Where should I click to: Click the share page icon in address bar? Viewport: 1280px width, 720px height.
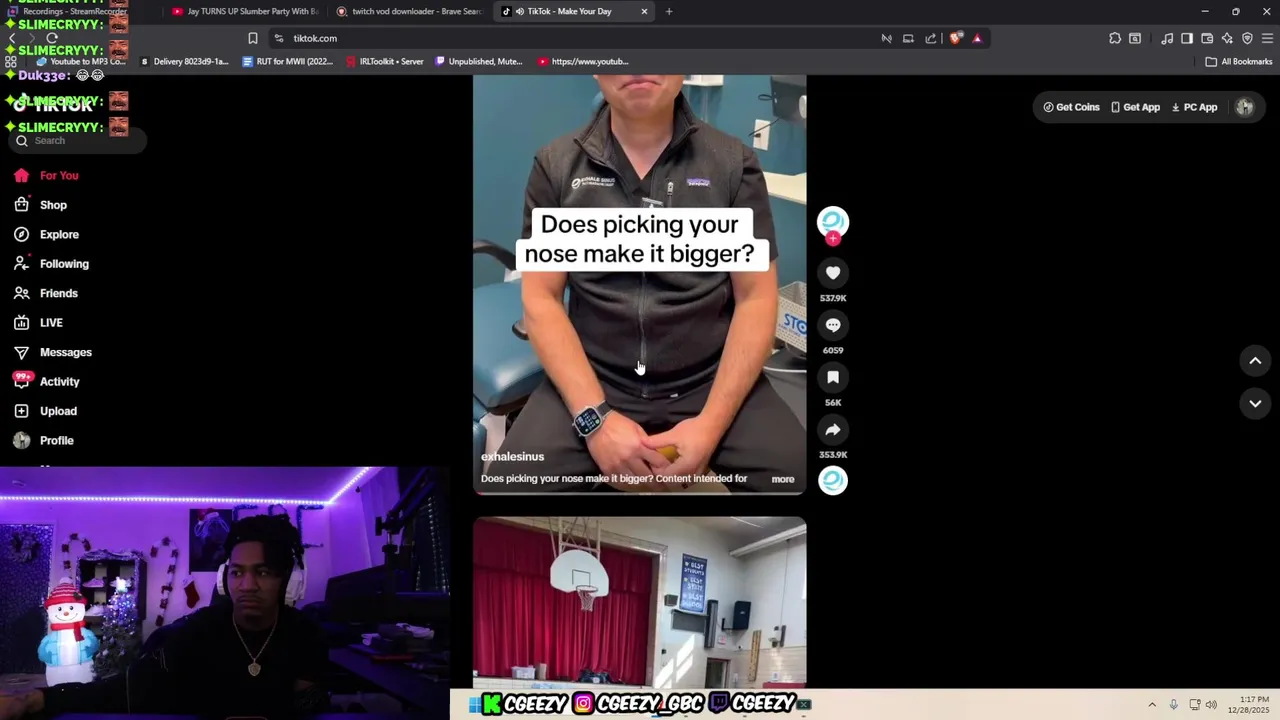[x=931, y=38]
